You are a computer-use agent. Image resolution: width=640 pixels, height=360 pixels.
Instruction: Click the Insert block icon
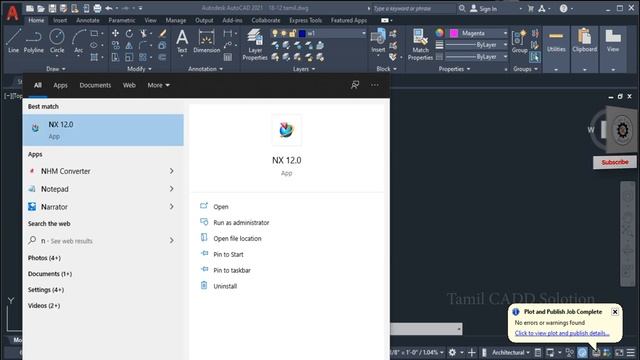click(x=378, y=41)
